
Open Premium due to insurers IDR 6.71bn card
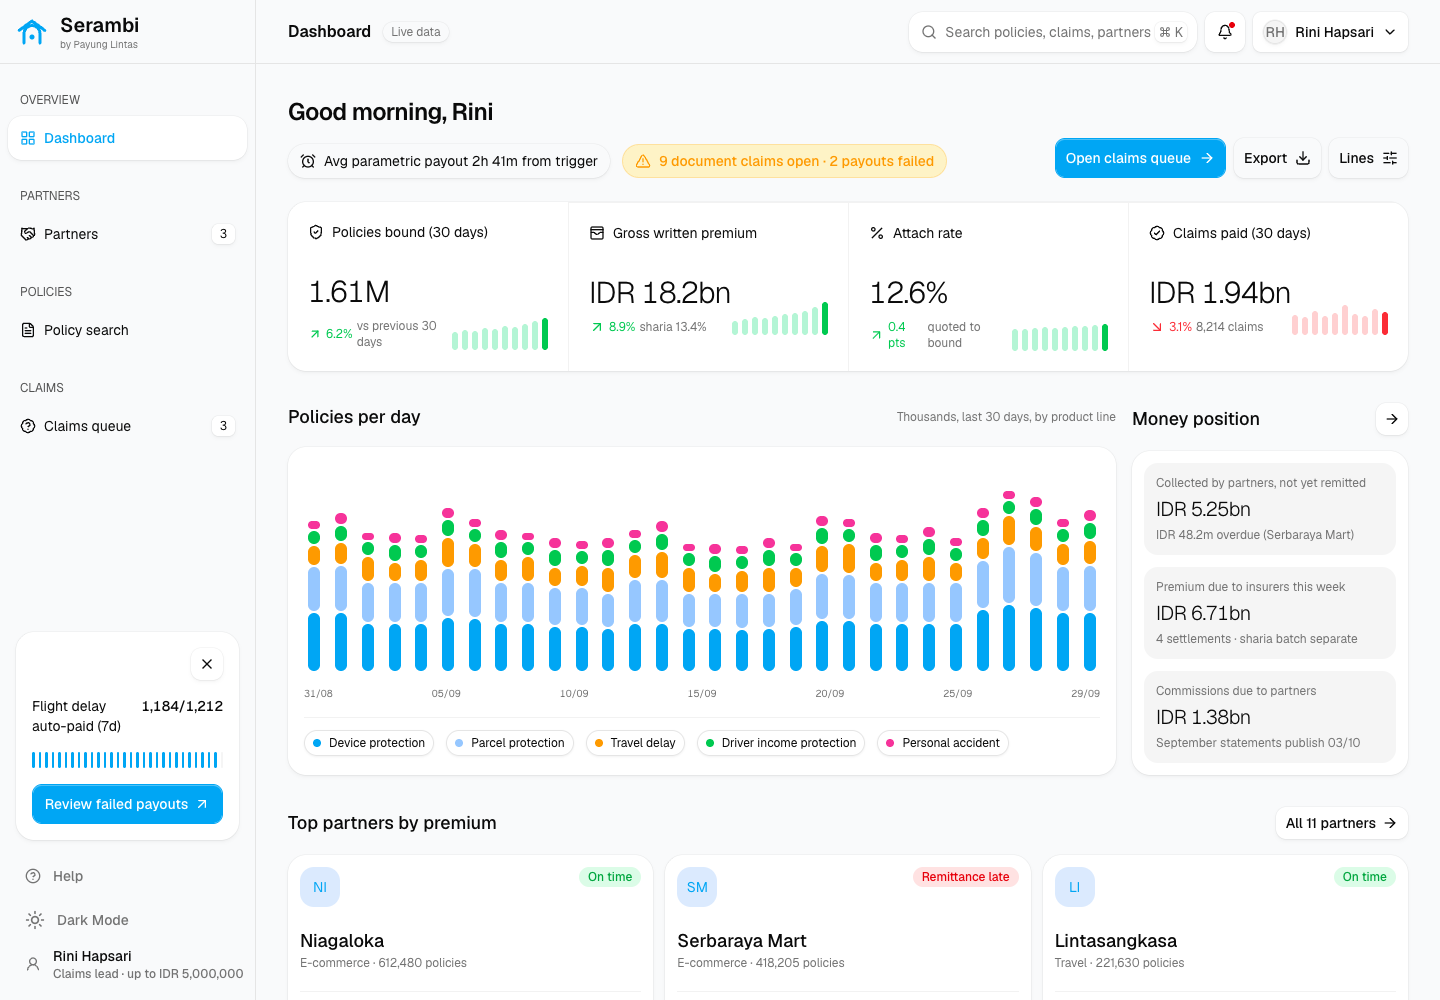(x=1270, y=613)
